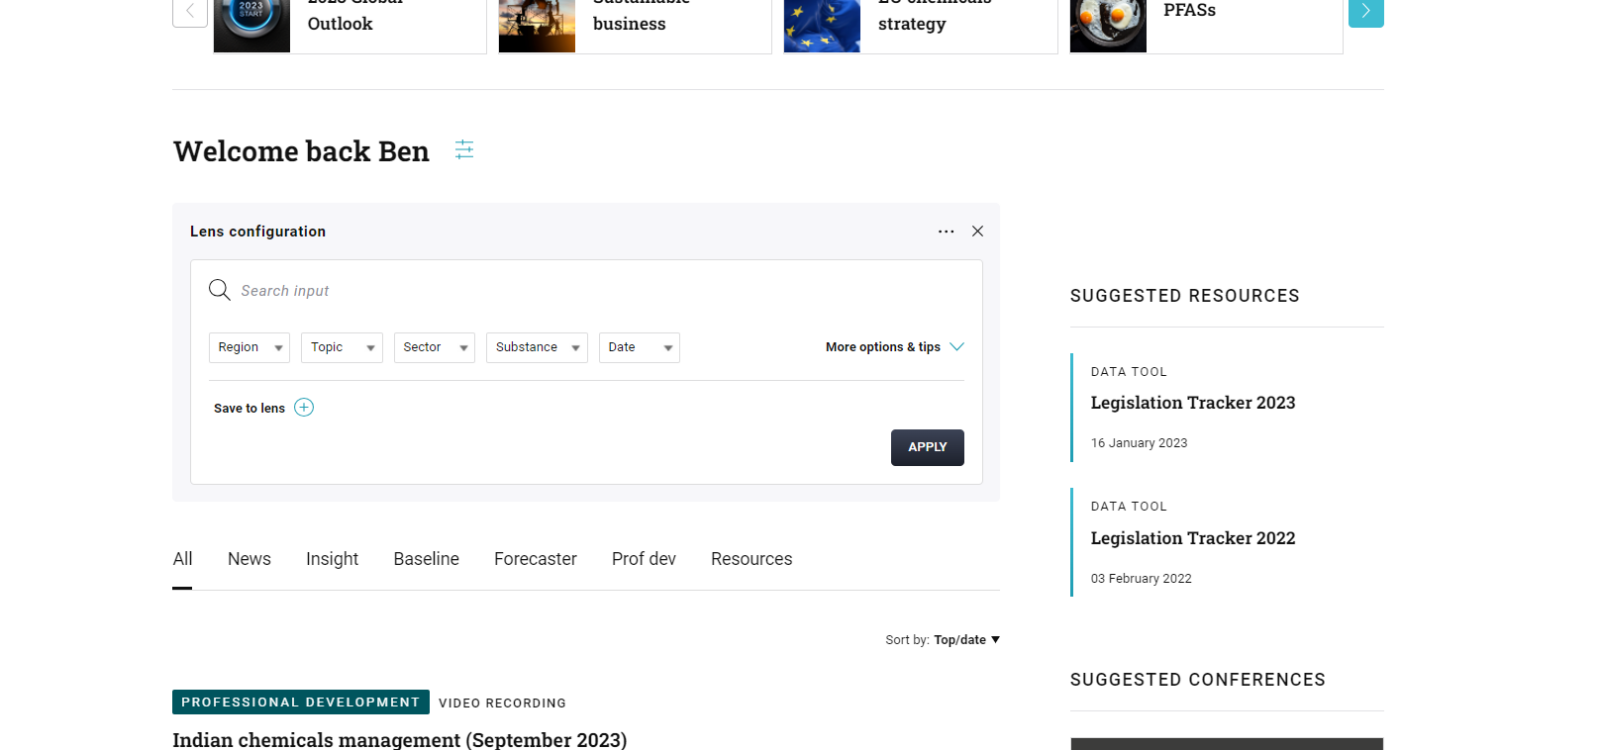
Task: Open the Topic dropdown
Action: 342,347
